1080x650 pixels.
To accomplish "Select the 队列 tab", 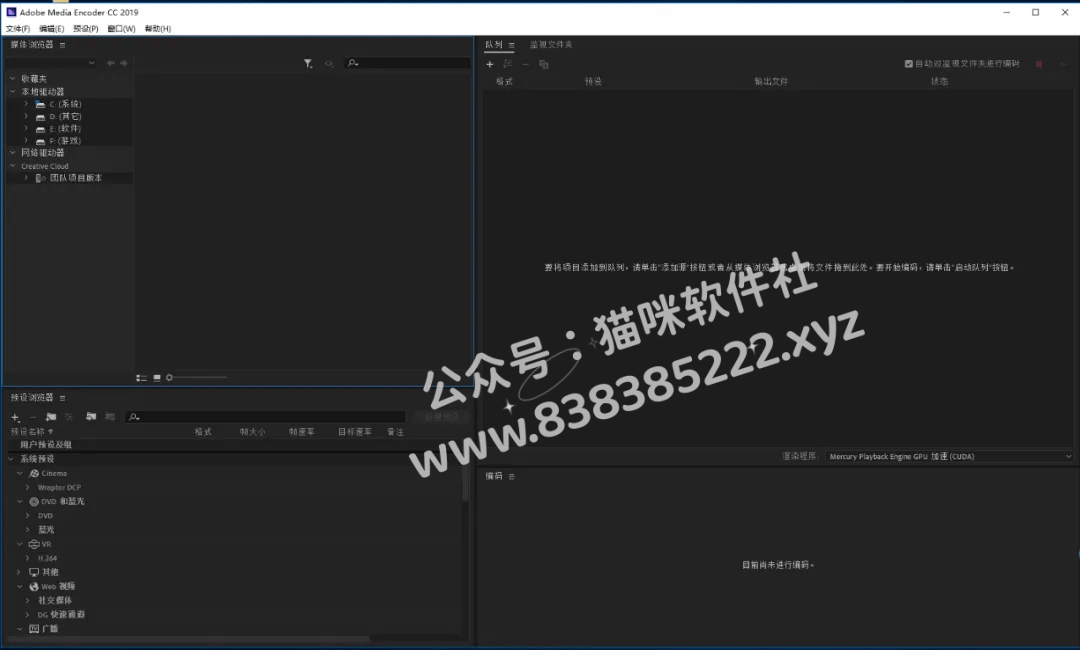I will point(494,45).
